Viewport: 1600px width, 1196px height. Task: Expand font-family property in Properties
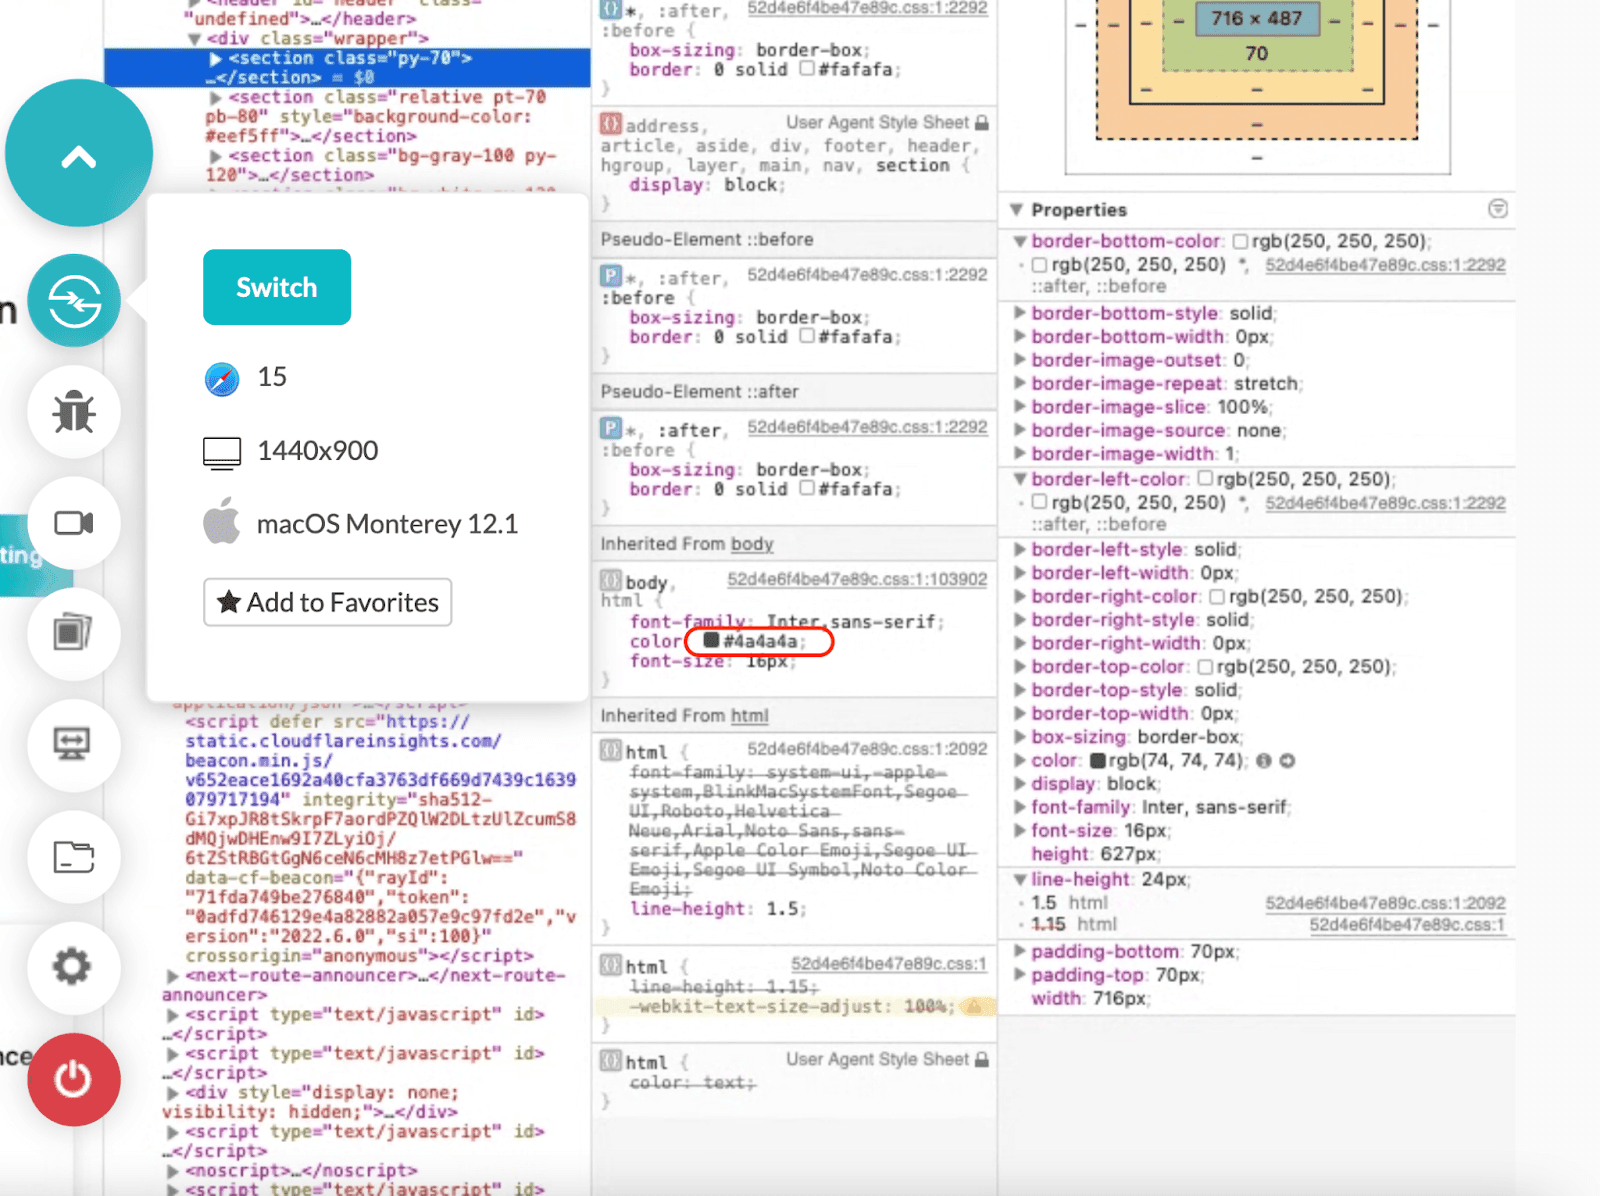pyautogui.click(x=1020, y=807)
